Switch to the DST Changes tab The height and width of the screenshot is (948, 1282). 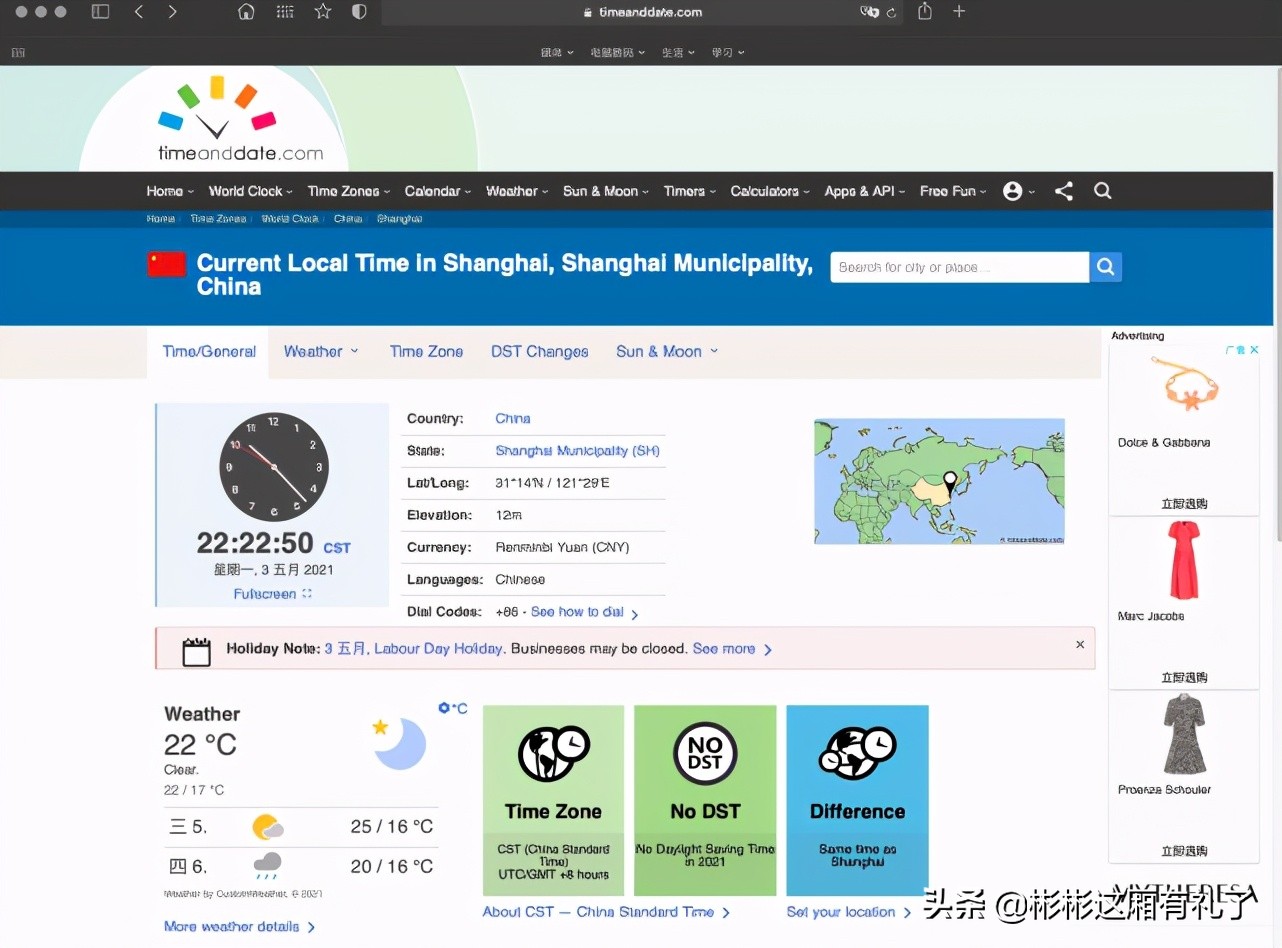point(539,352)
